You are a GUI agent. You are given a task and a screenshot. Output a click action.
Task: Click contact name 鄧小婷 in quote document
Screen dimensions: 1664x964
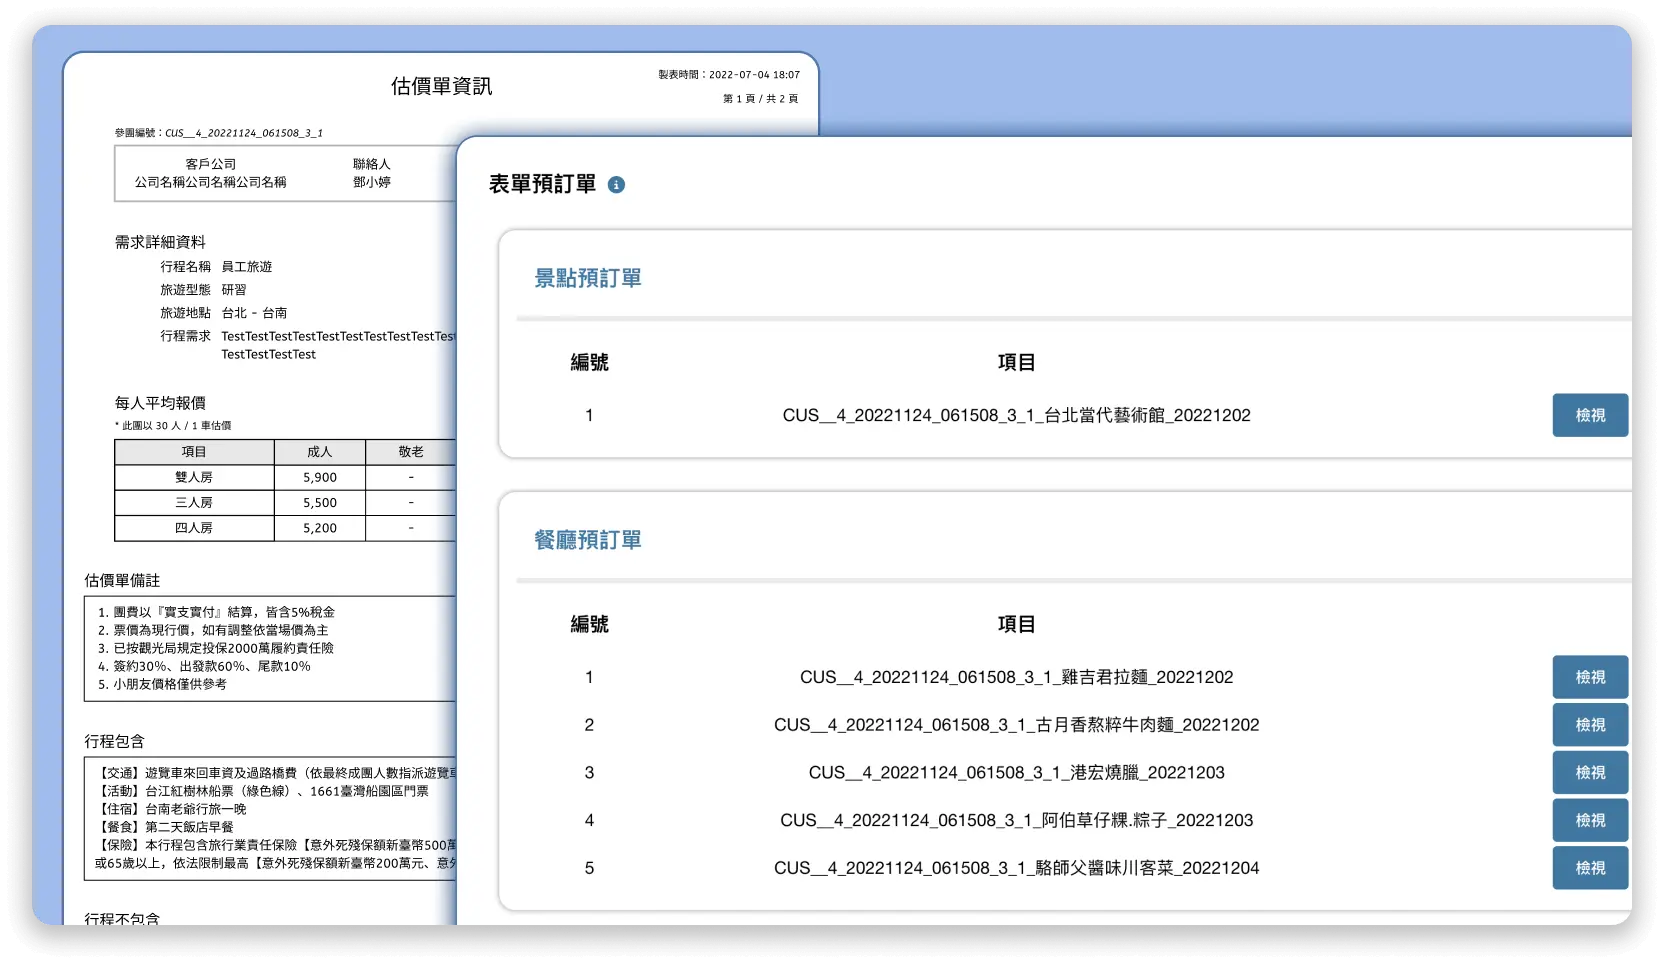click(372, 182)
